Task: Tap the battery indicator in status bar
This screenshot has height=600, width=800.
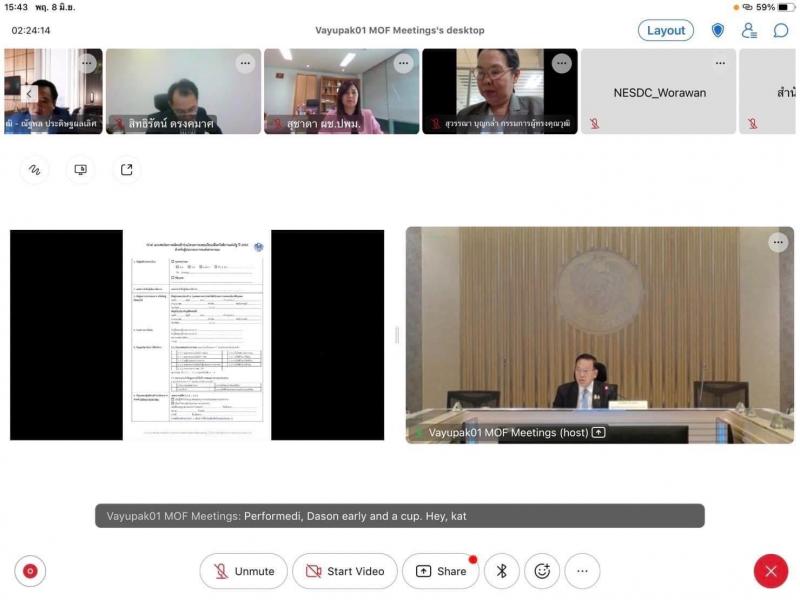Action: pyautogui.click(x=786, y=7)
